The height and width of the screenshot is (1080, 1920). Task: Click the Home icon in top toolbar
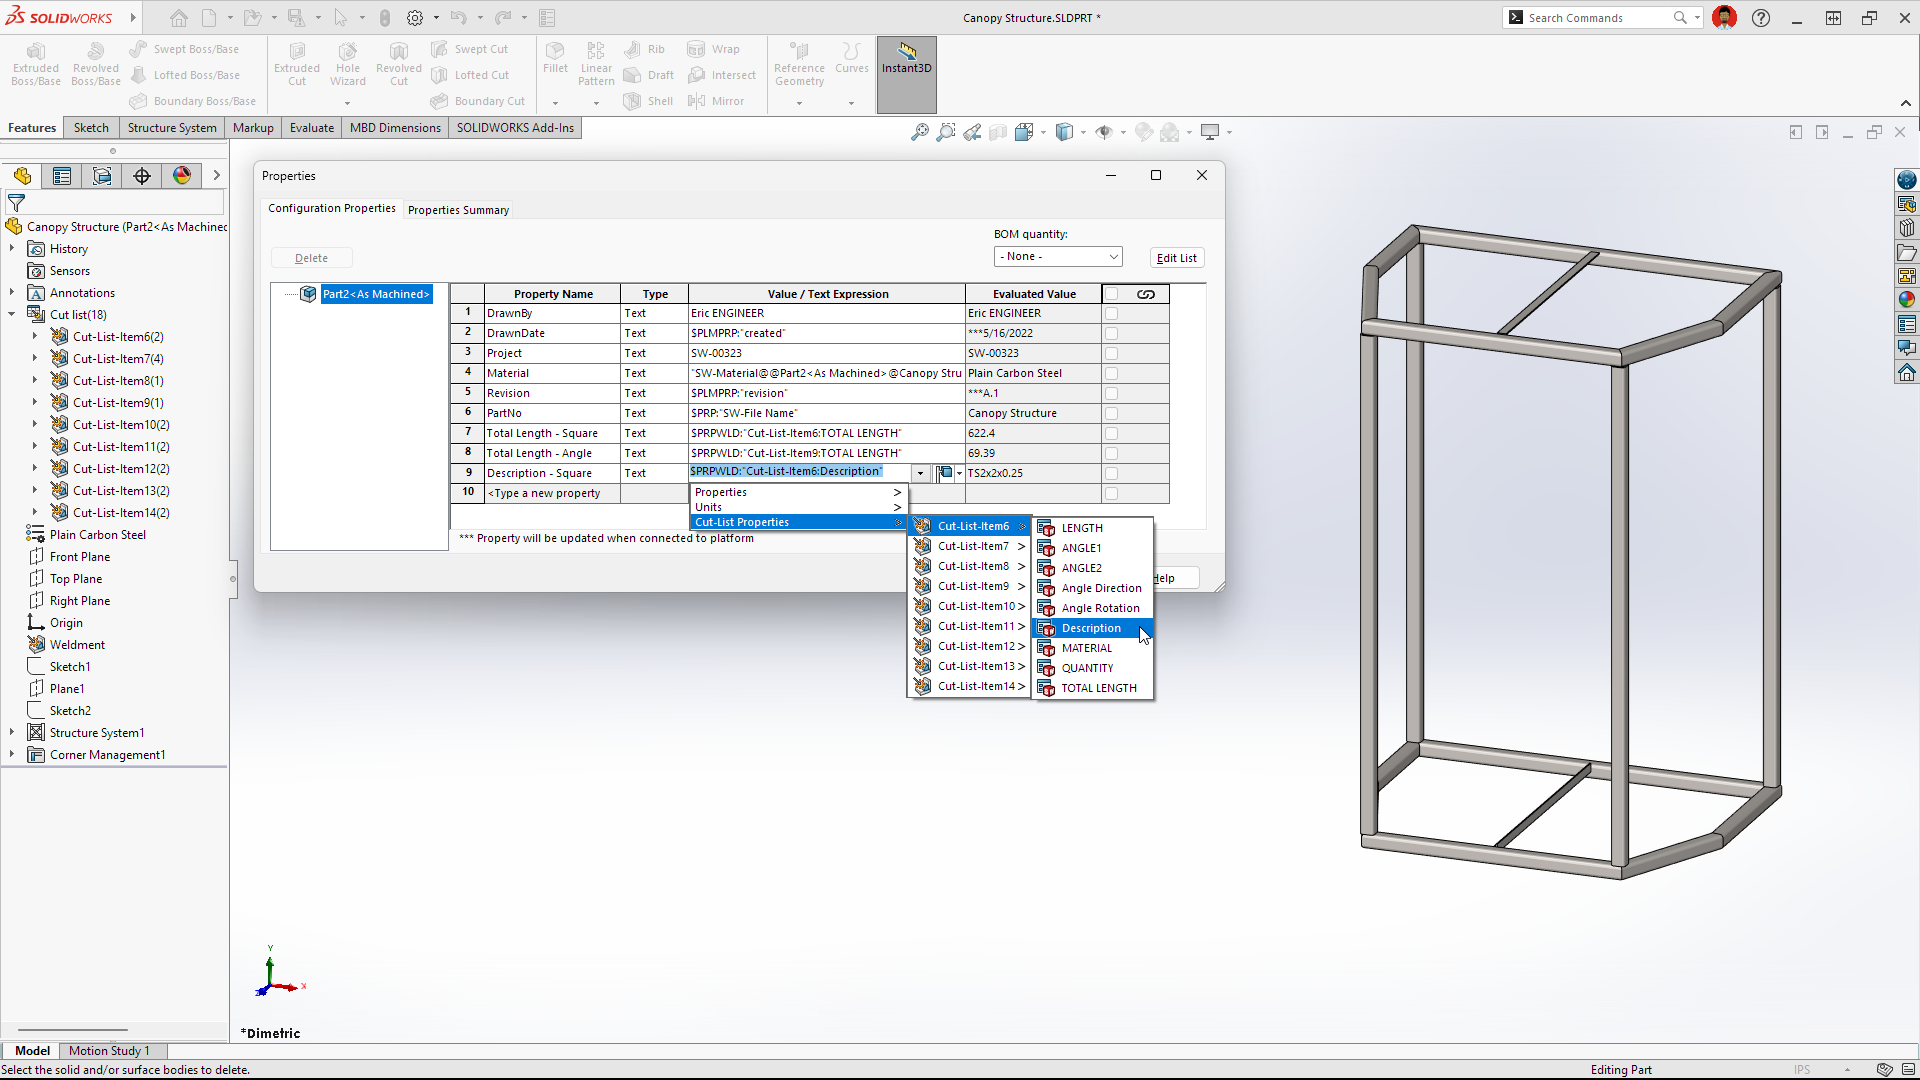point(179,18)
